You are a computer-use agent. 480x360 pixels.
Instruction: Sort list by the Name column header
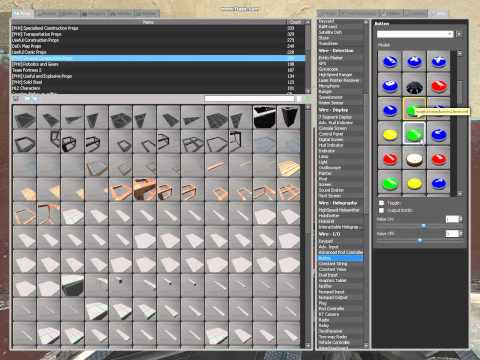coord(148,22)
